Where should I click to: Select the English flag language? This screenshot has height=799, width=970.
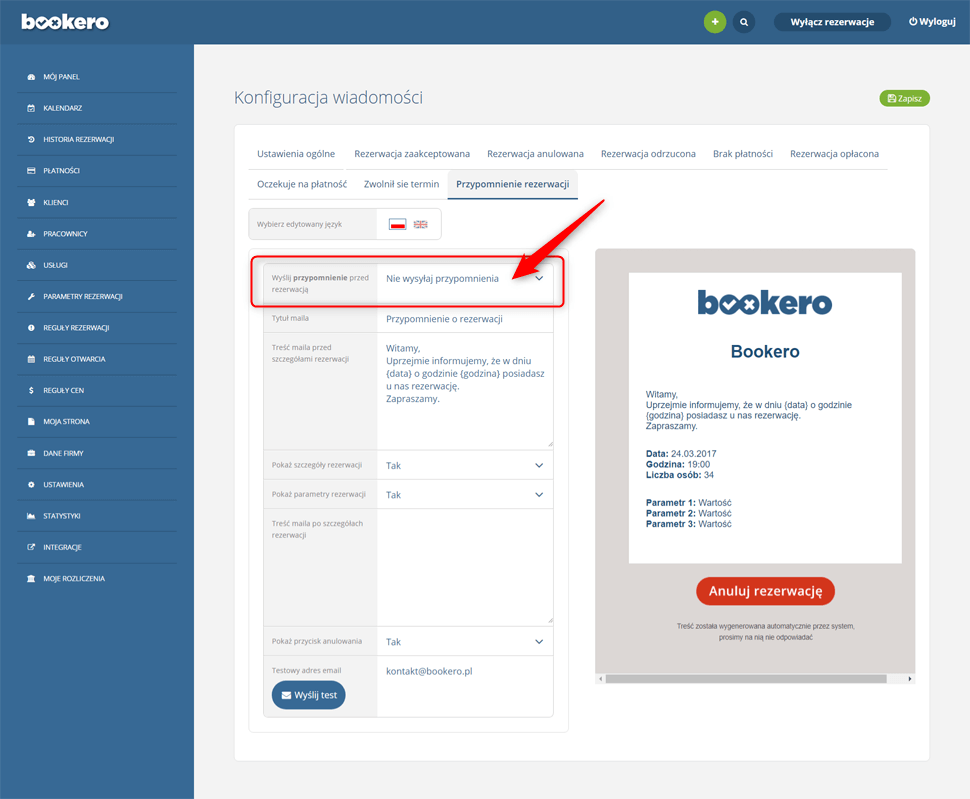click(421, 224)
